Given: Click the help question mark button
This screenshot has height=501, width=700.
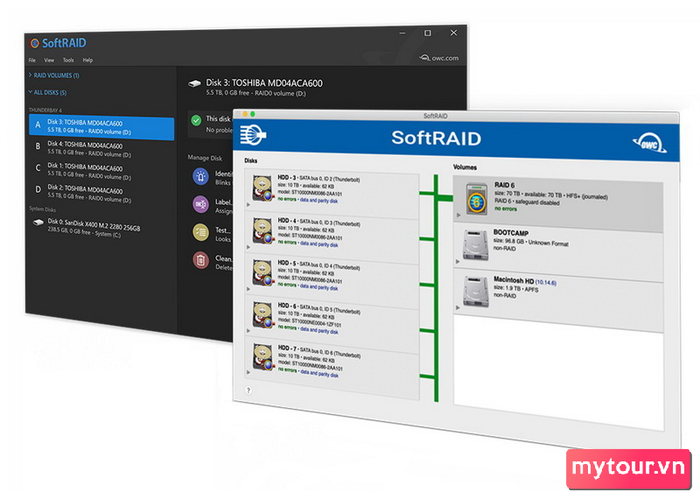Looking at the screenshot, I should pyautogui.click(x=249, y=390).
